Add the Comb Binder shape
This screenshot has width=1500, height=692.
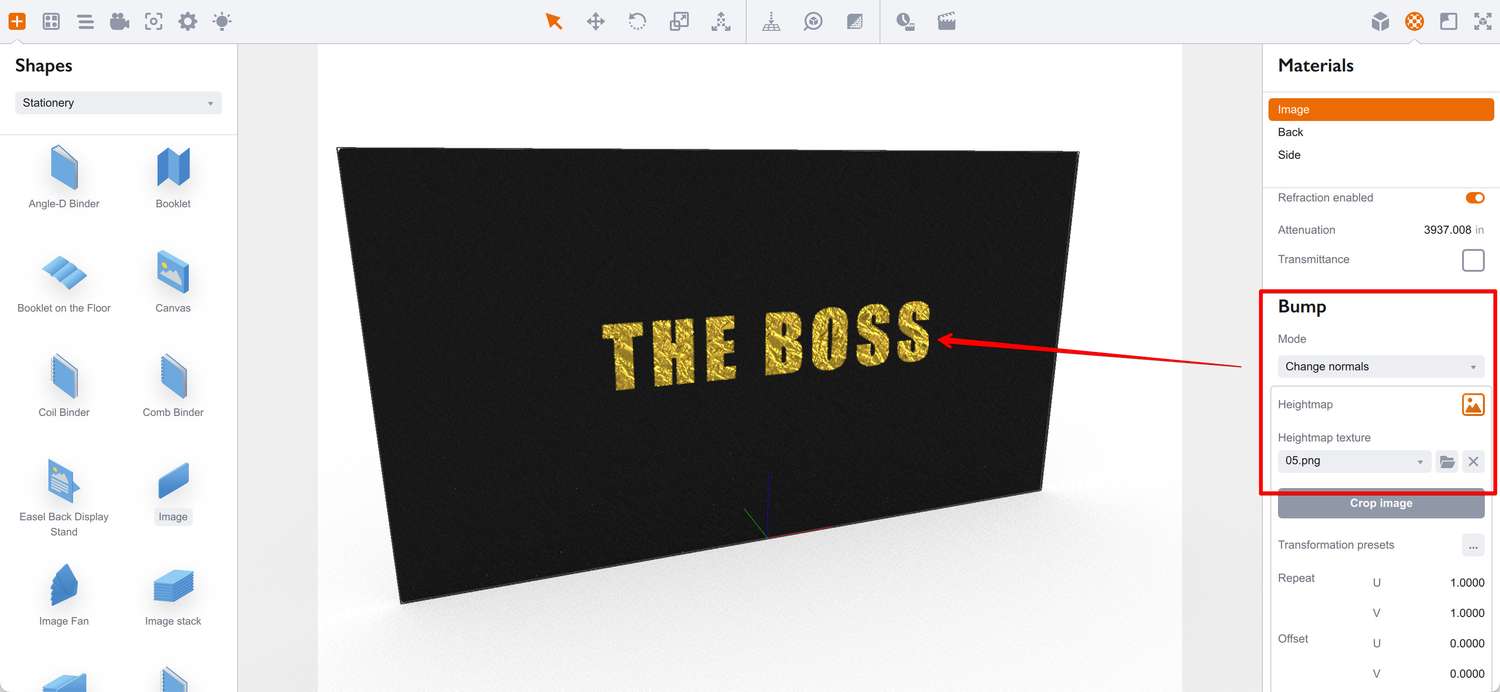click(173, 386)
